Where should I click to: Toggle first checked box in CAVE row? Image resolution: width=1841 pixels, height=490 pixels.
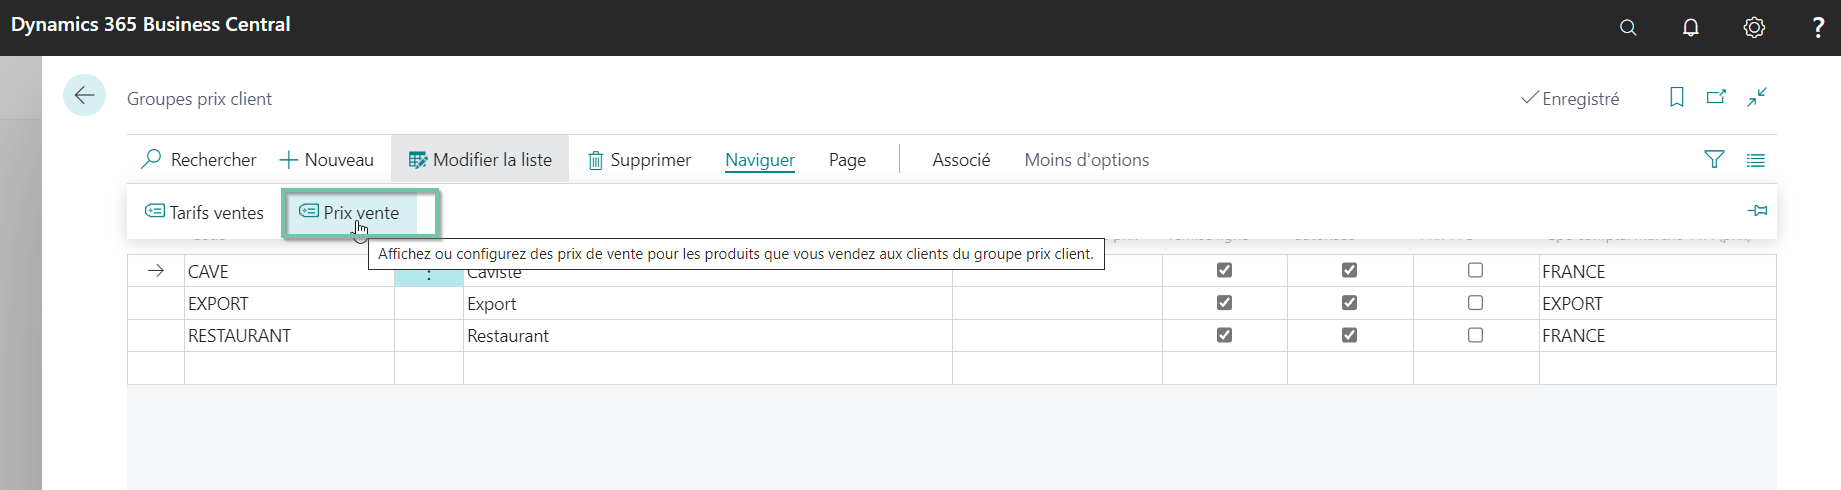(x=1224, y=270)
